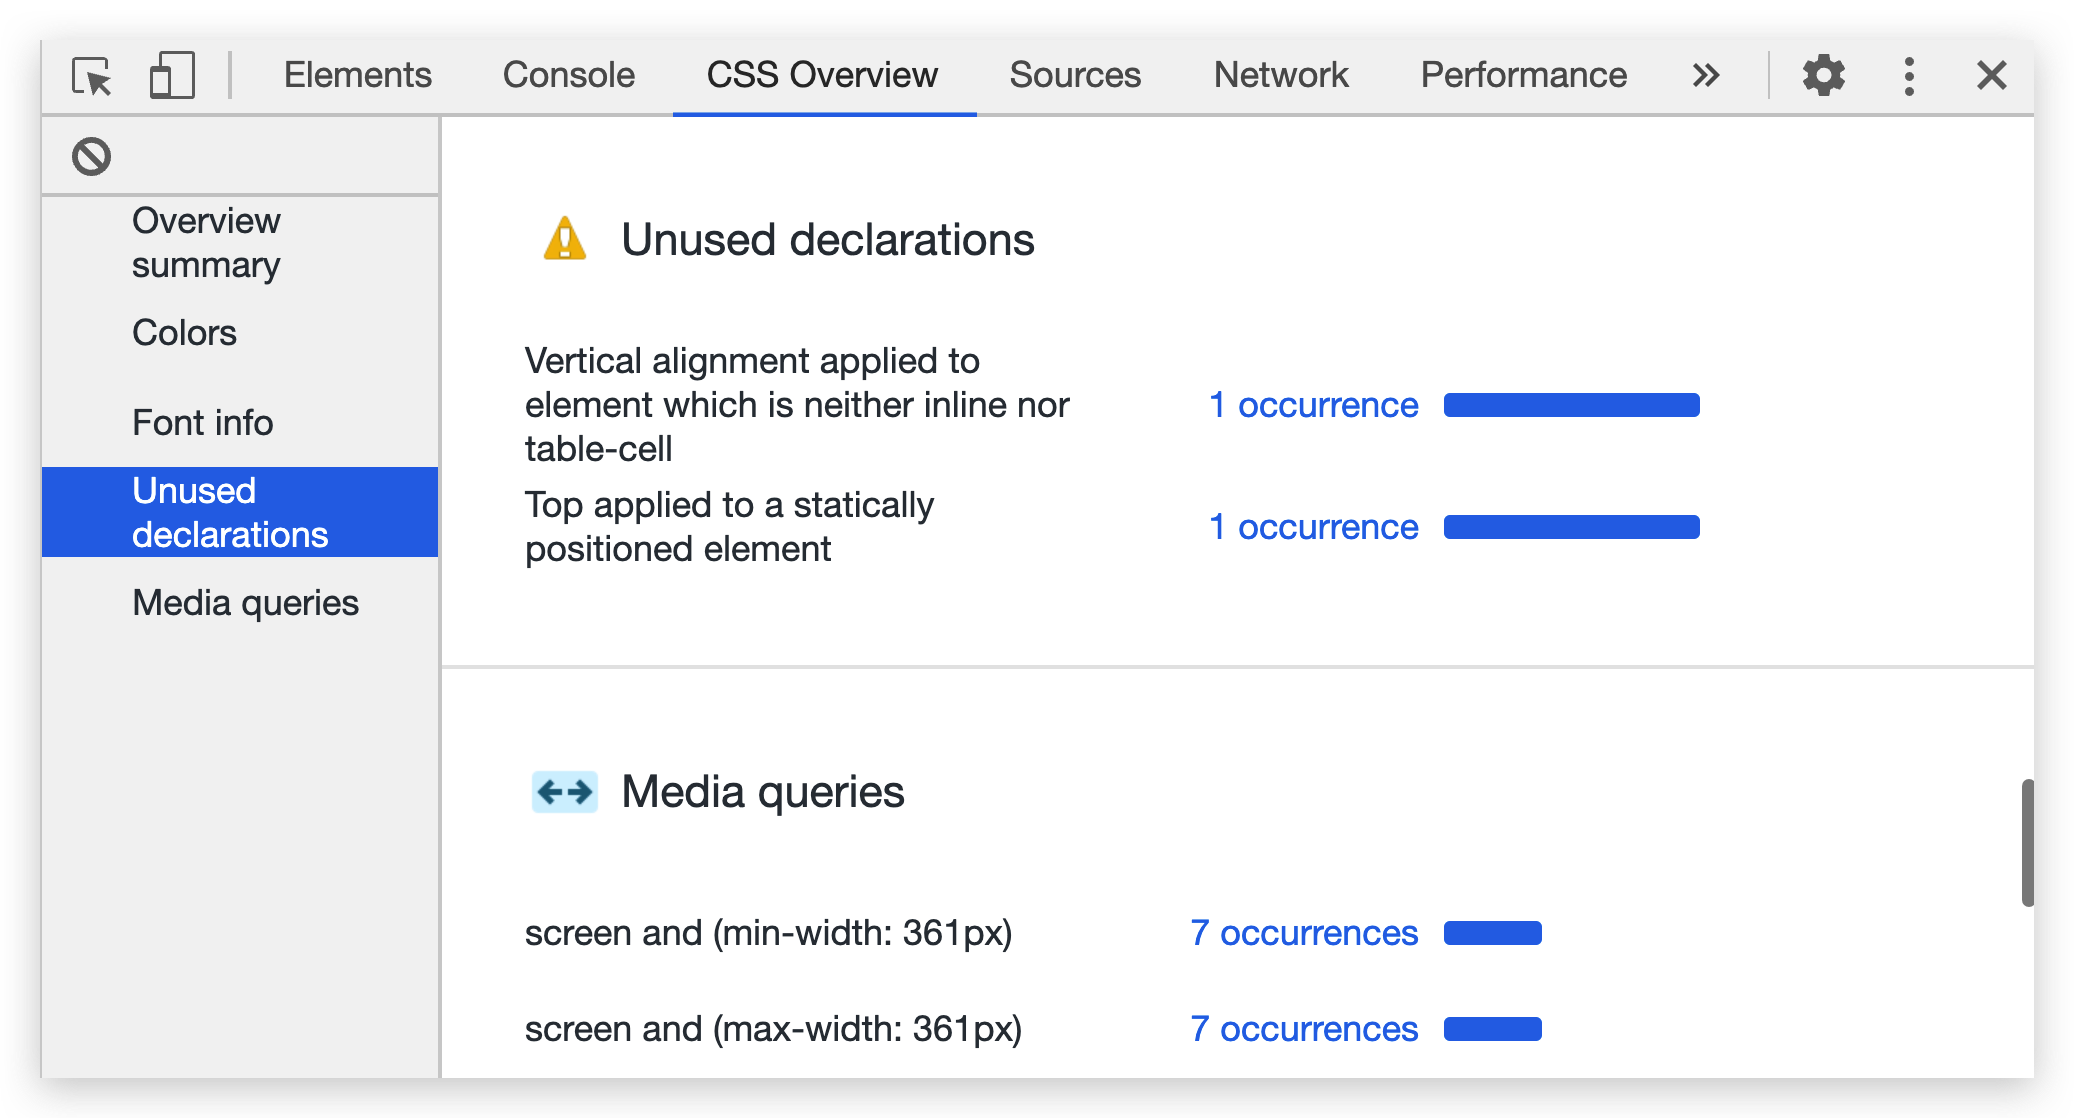This screenshot has width=2074, height=1118.
Task: Expand the more tabs chevron
Action: tap(1706, 76)
